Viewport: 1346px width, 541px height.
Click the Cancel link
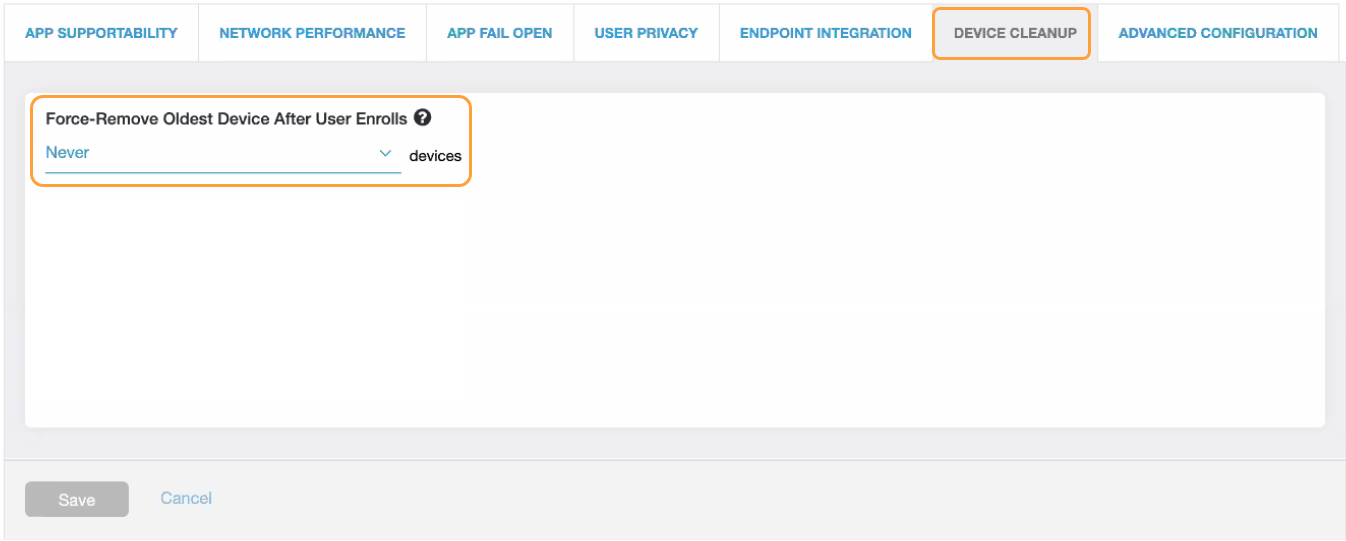[186, 498]
